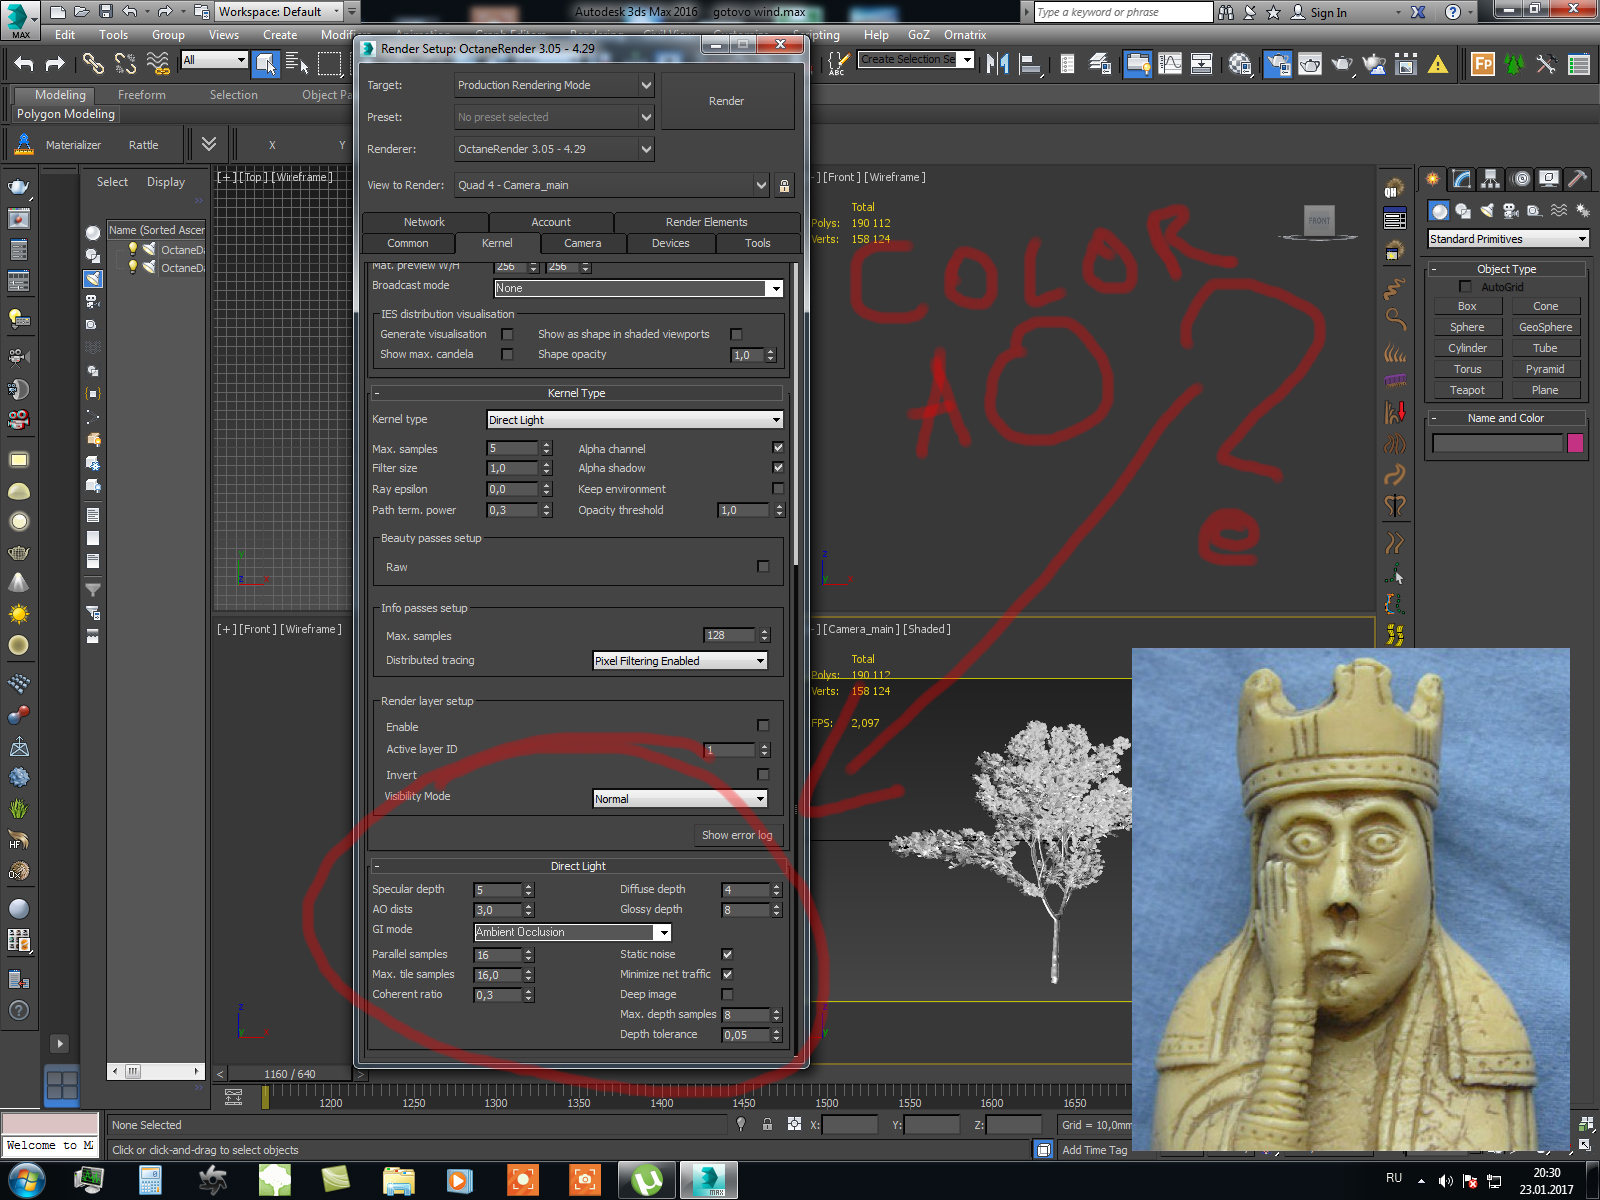The width and height of the screenshot is (1600, 1200).
Task: Switch to the Hierarchy command panel tab
Action: [x=1491, y=179]
